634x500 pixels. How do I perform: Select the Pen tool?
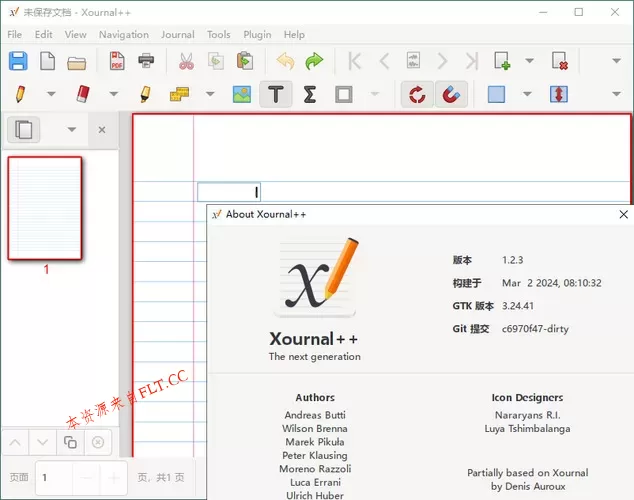click(x=20, y=94)
